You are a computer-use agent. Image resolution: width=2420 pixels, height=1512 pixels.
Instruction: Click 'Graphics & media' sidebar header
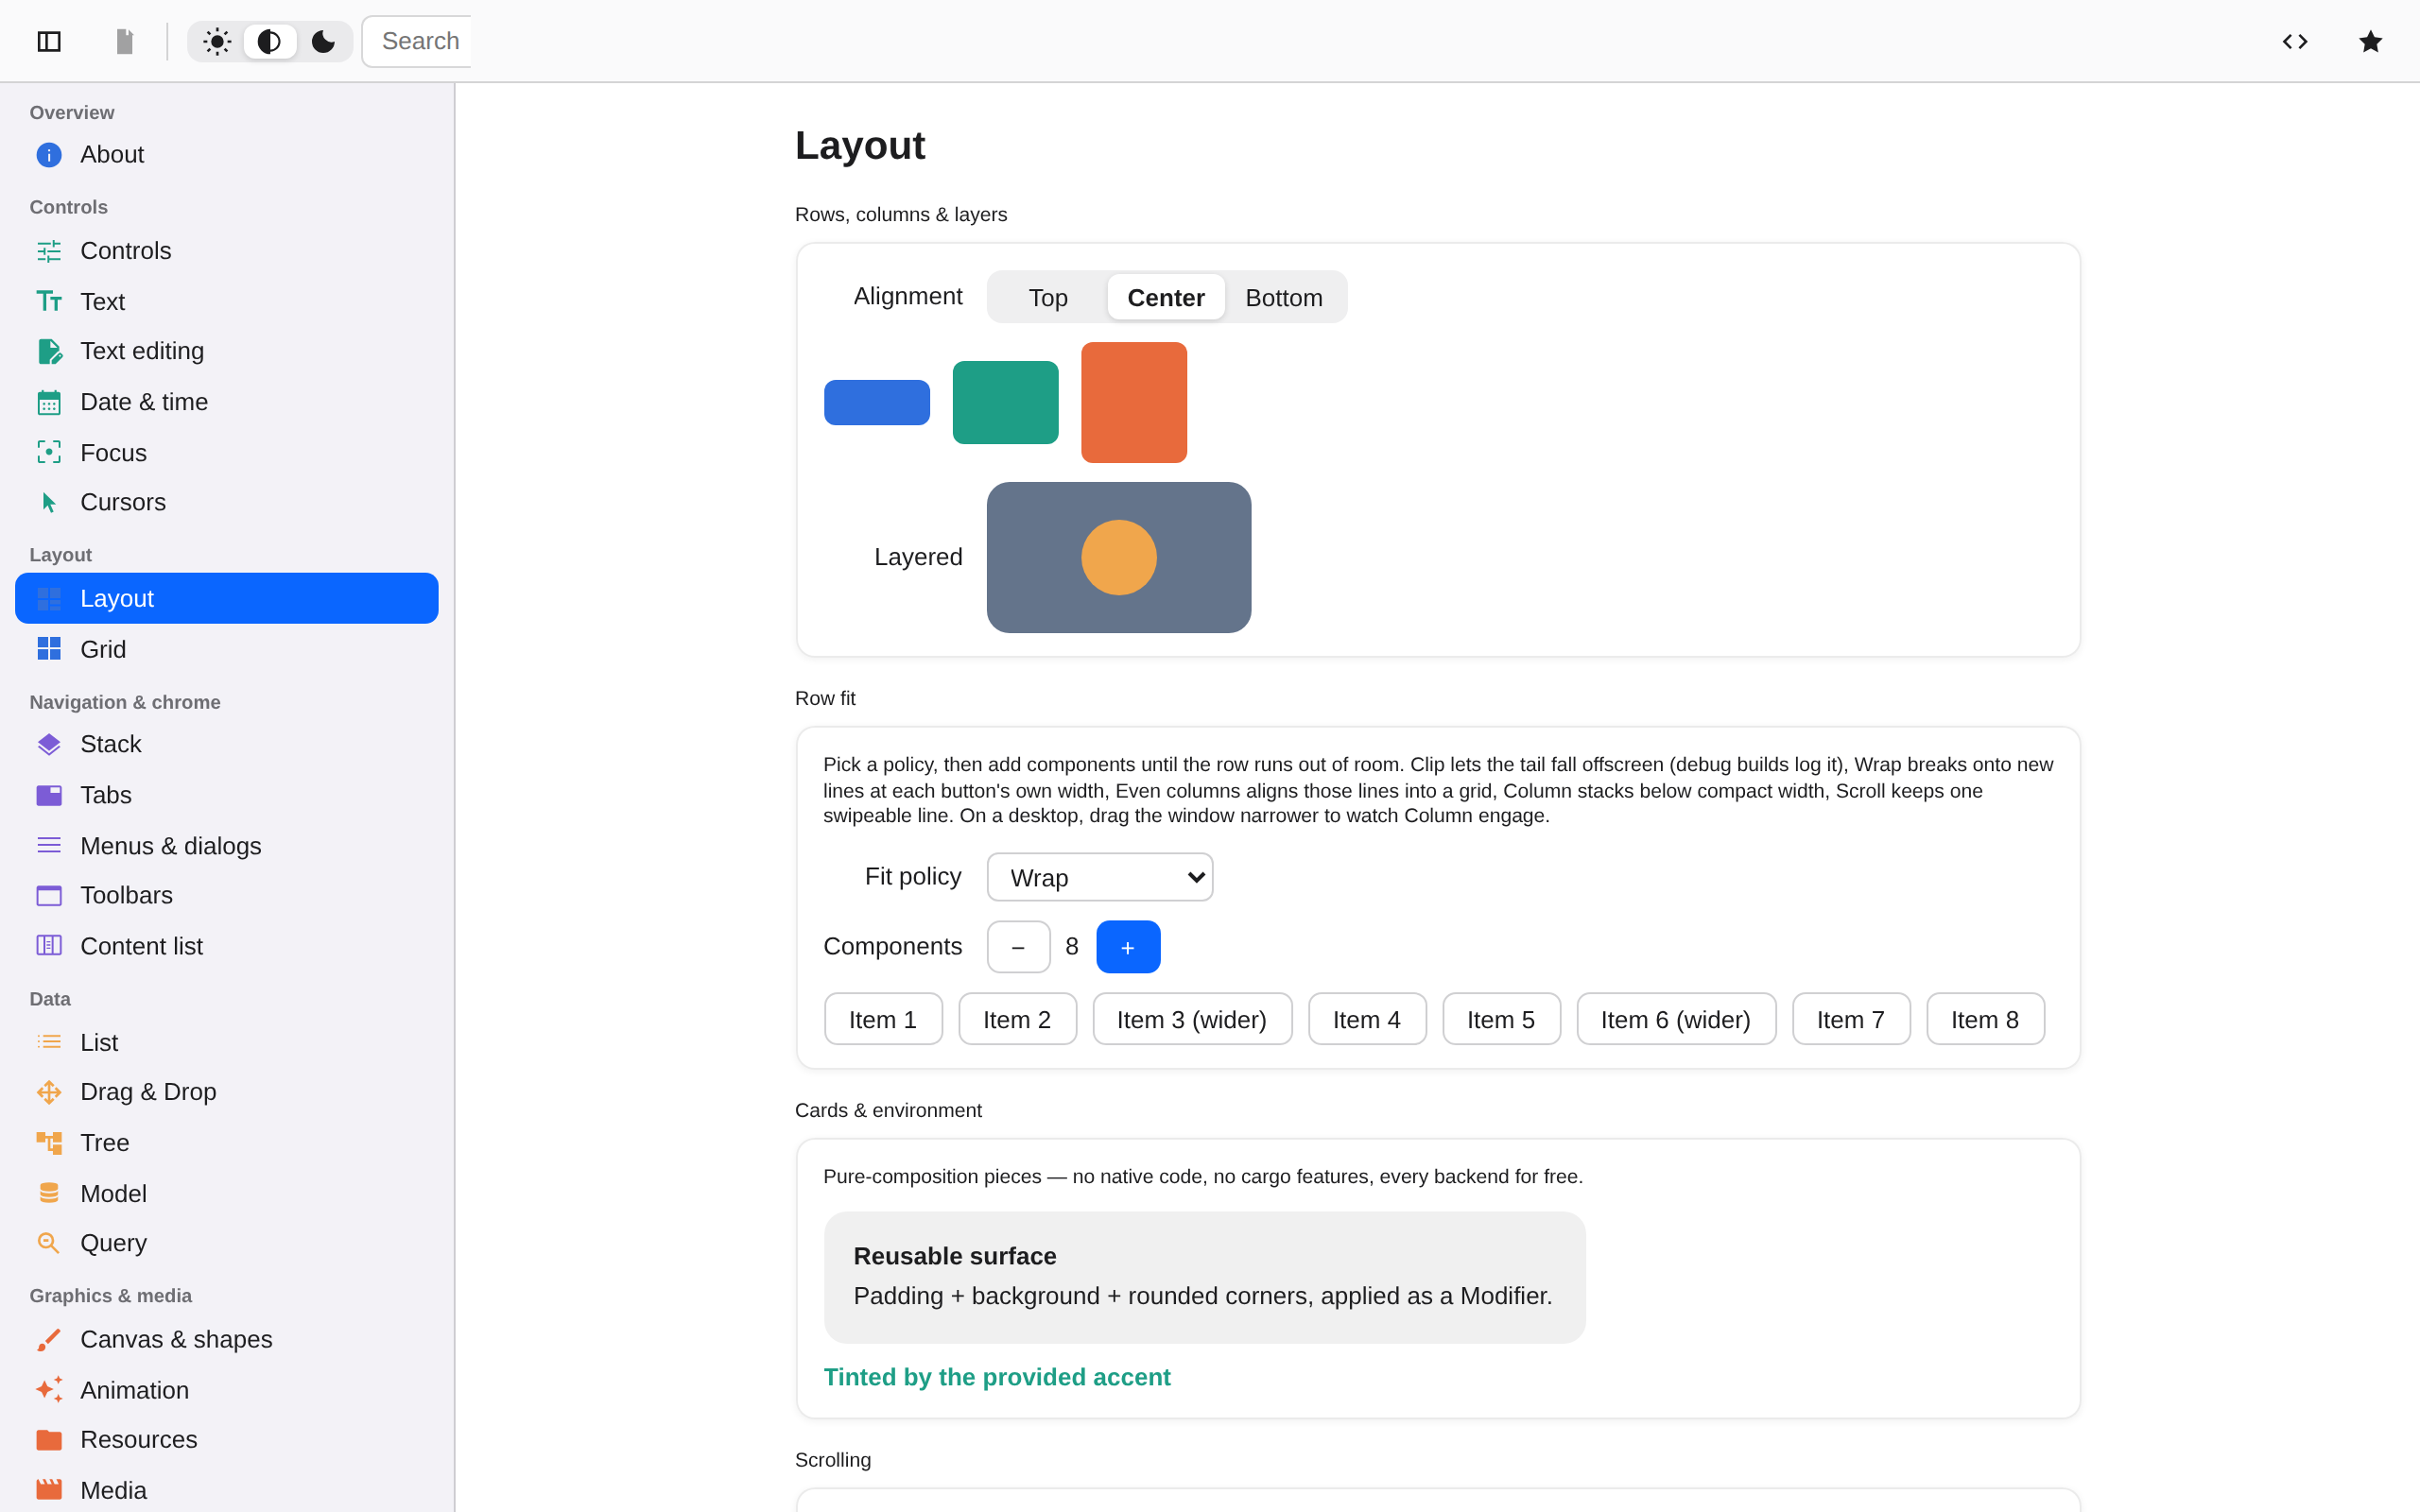coord(111,1295)
